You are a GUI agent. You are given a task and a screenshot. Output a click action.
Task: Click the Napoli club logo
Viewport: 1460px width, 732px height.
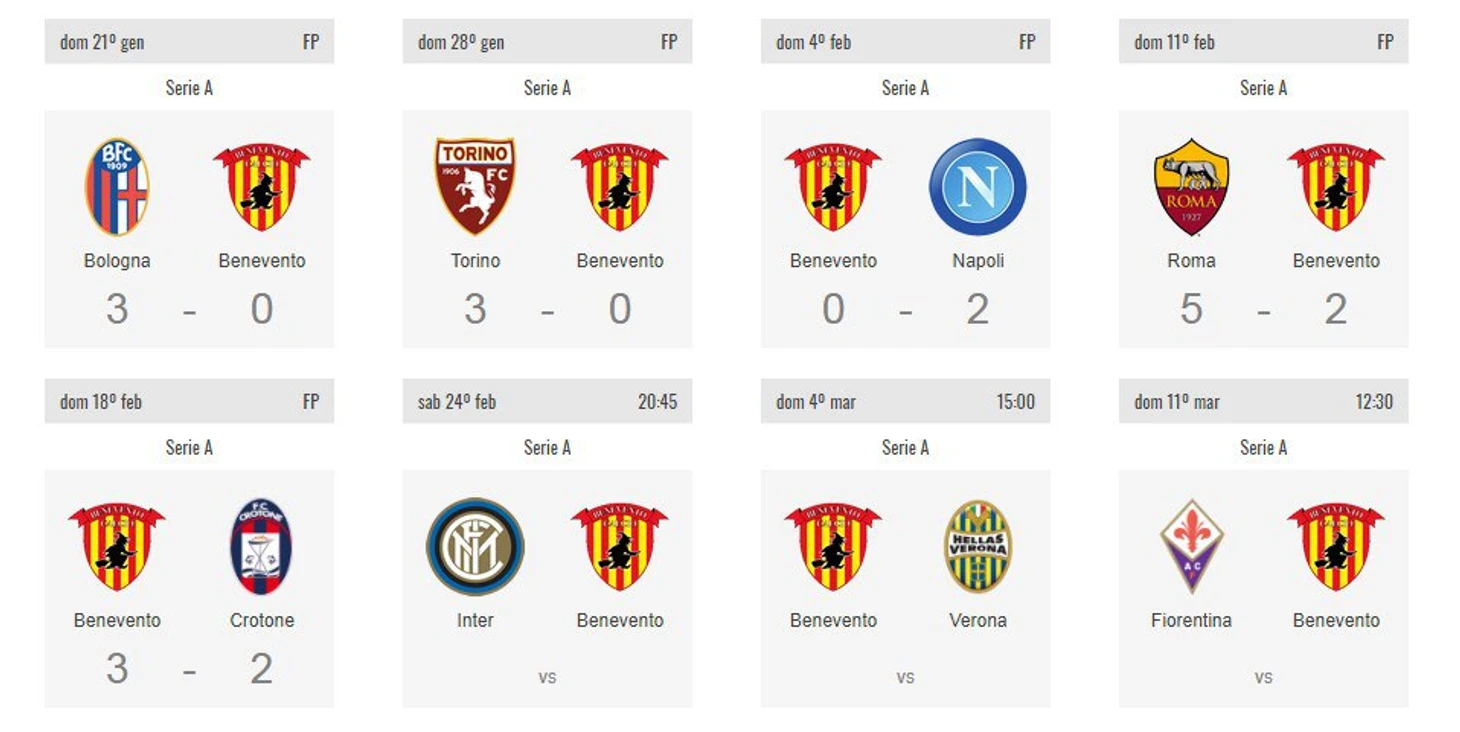tap(978, 187)
